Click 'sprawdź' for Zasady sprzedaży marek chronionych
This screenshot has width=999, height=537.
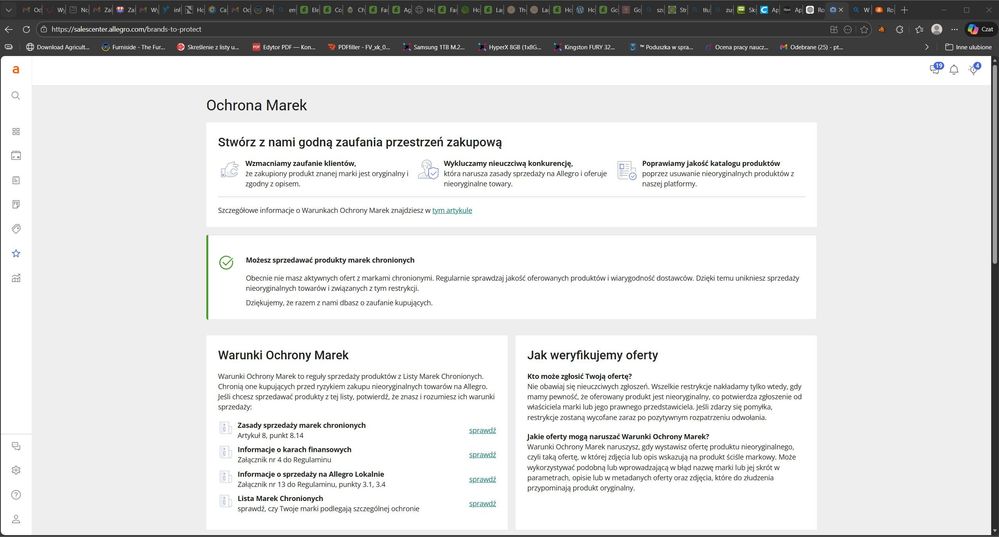482,430
